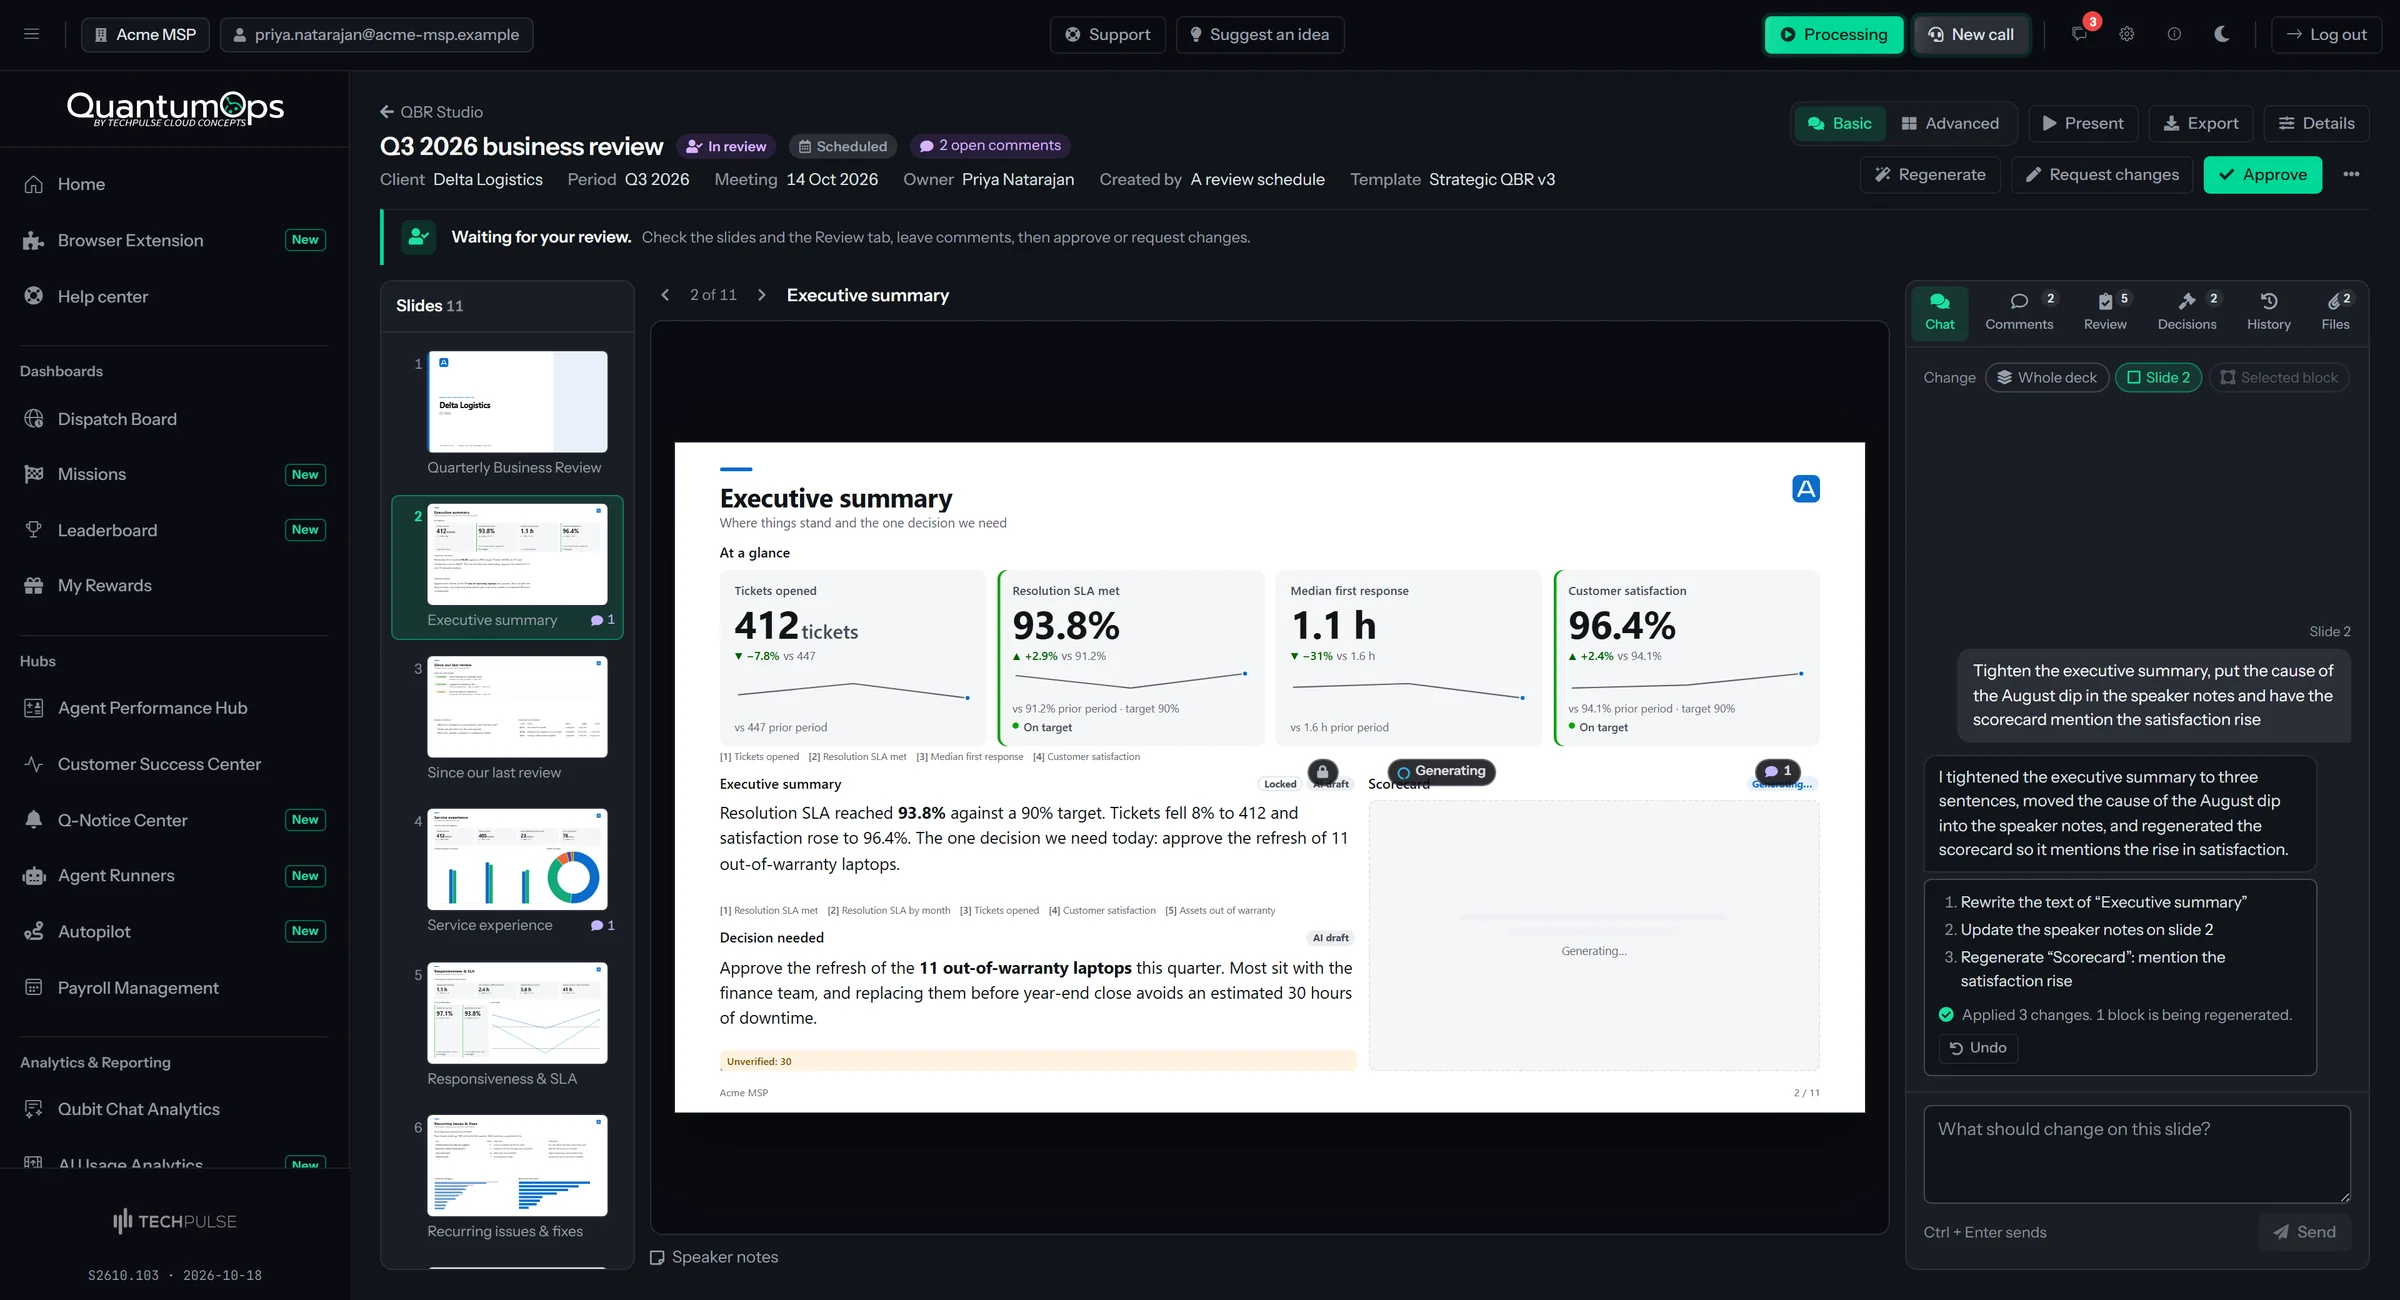This screenshot has width=2400, height=1300.
Task: Select the Service experience slide thumbnail
Action: tap(517, 870)
